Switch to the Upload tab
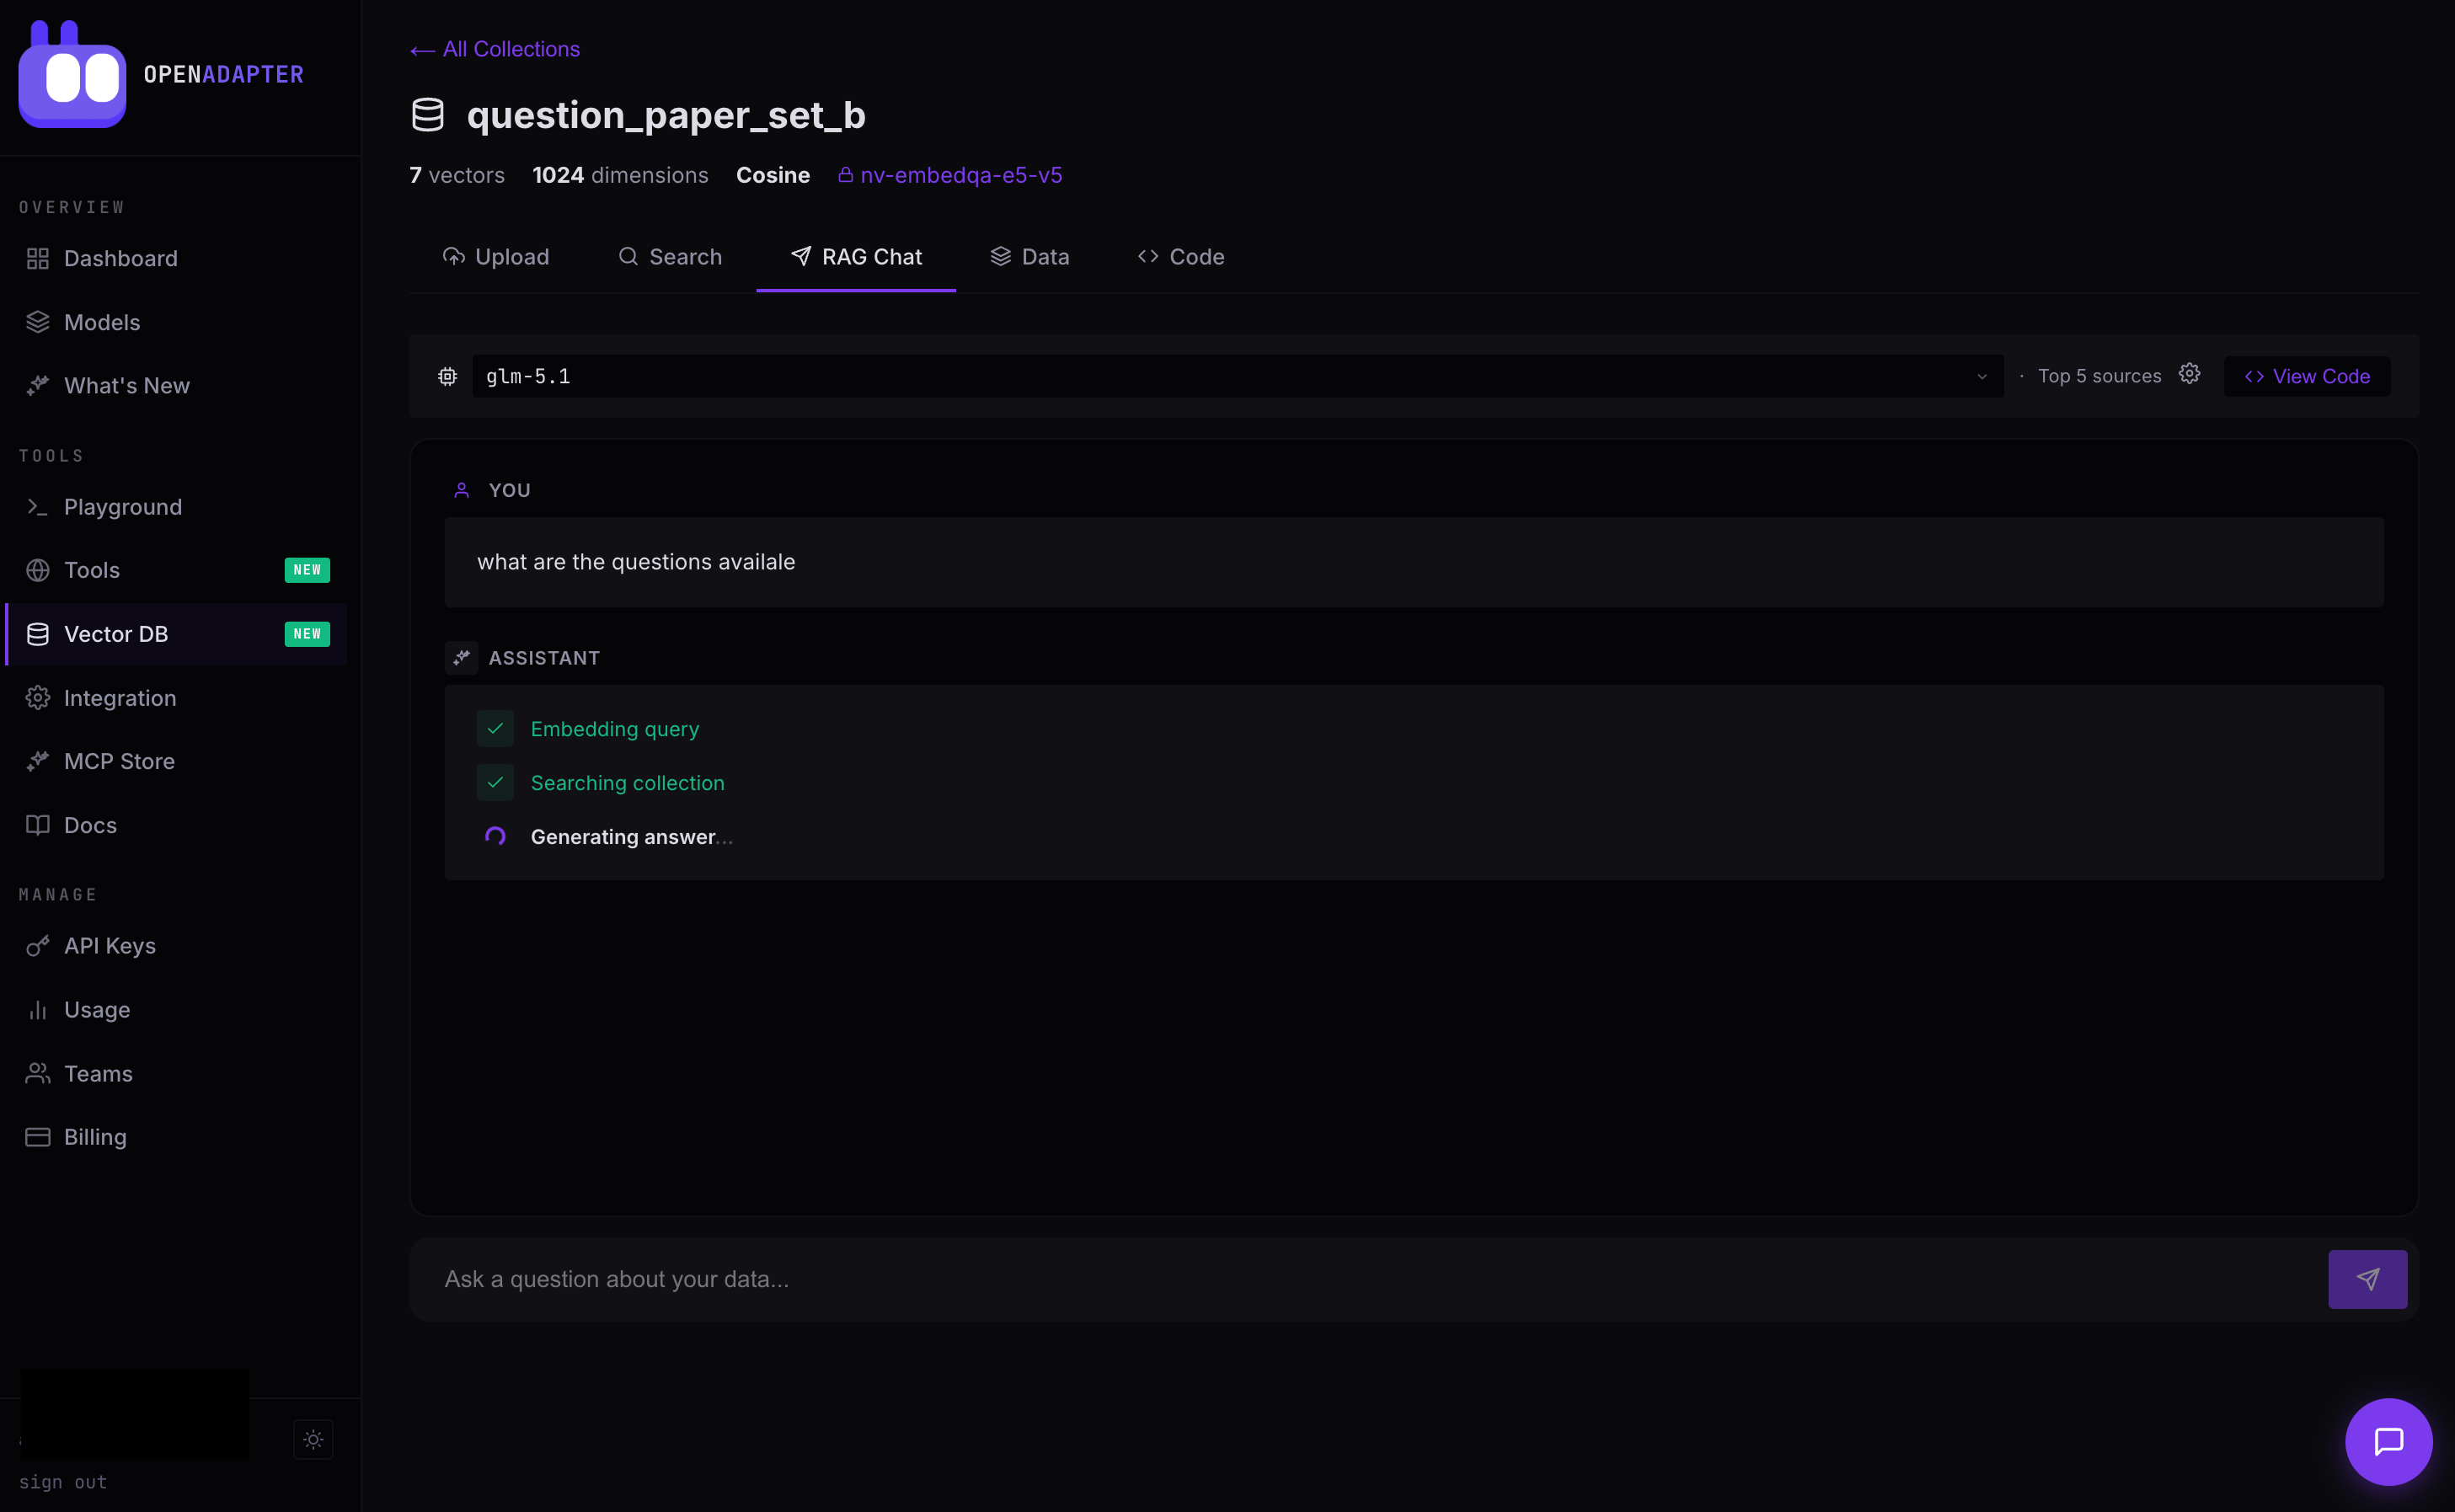 coord(496,257)
